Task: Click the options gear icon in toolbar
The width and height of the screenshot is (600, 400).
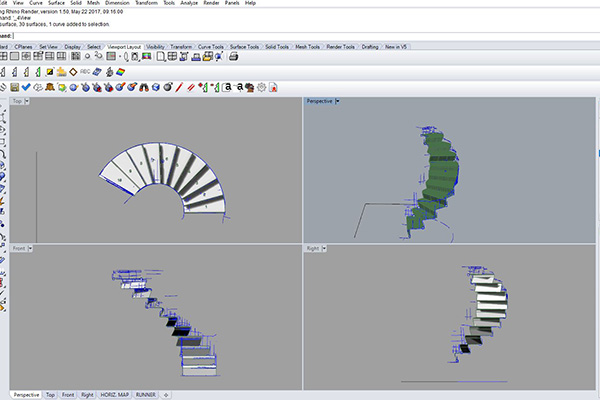Action: click(x=261, y=87)
